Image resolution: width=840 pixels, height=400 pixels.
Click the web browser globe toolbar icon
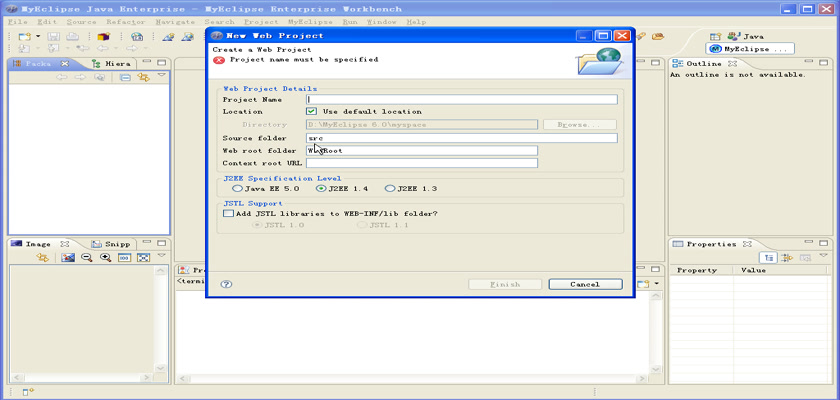(137, 36)
